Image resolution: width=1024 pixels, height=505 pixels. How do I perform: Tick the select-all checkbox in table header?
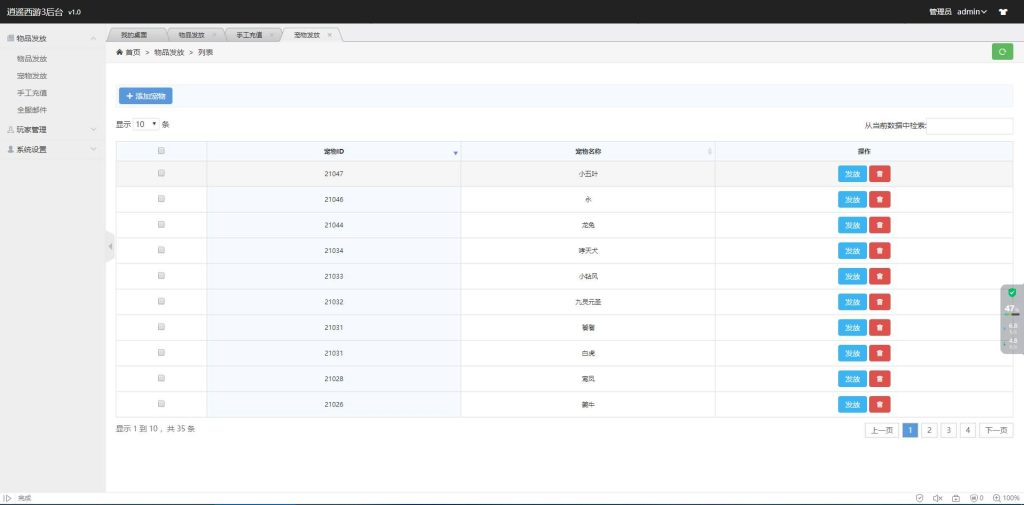(161, 151)
